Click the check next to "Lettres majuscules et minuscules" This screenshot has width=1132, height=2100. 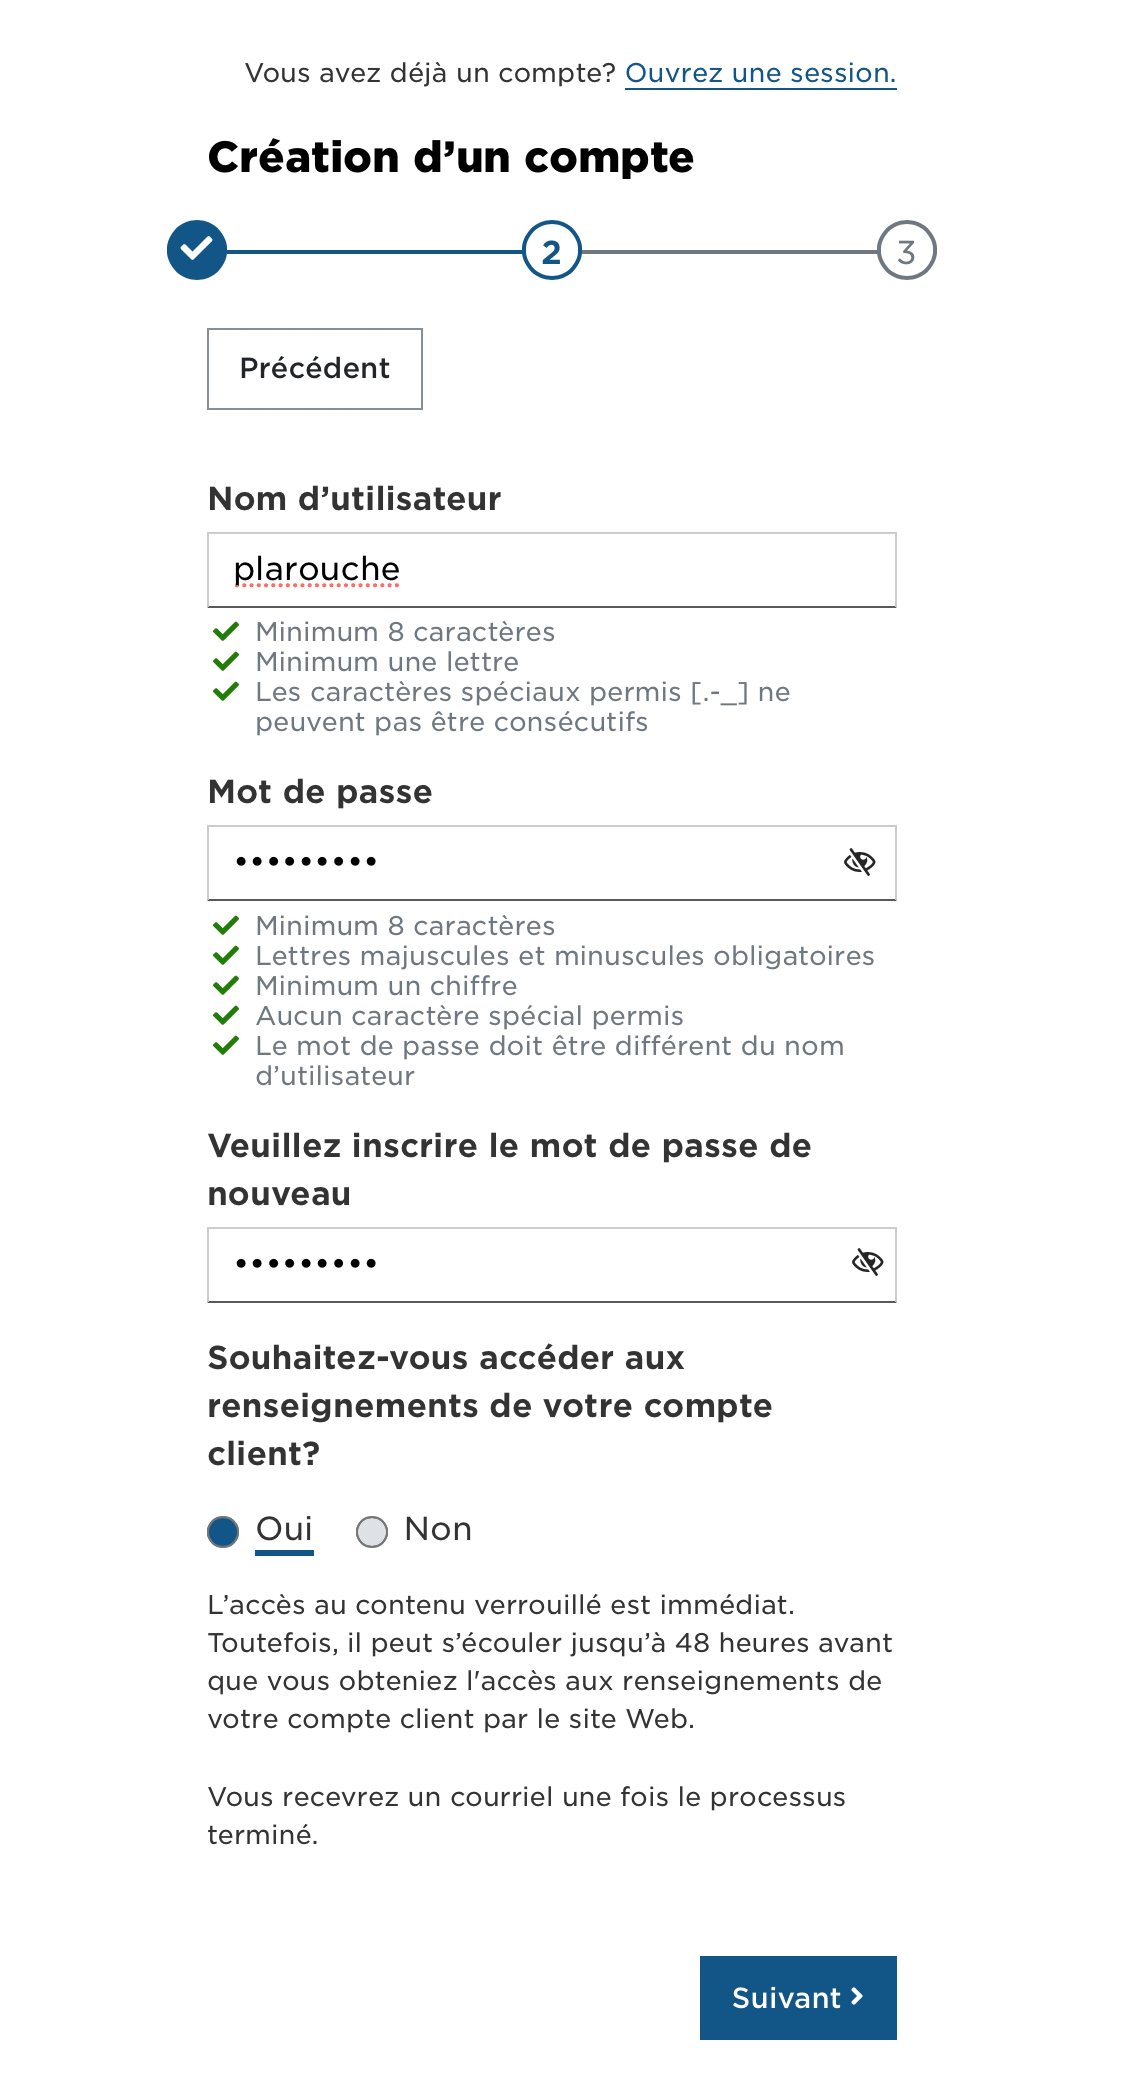click(x=226, y=956)
